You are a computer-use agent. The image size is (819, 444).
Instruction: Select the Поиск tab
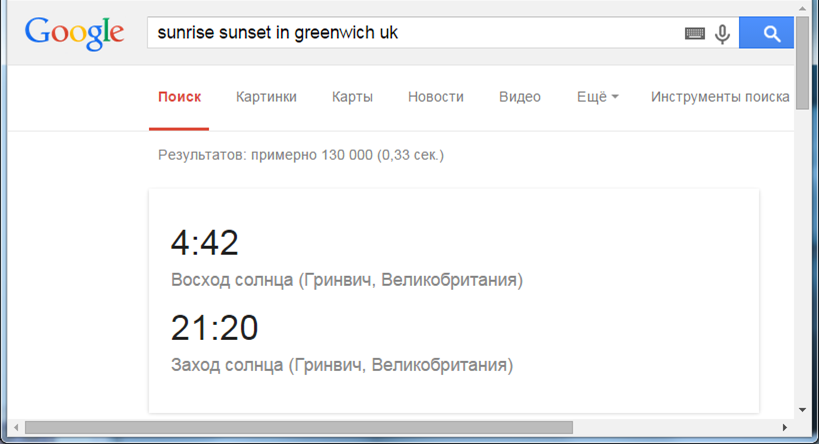click(179, 97)
